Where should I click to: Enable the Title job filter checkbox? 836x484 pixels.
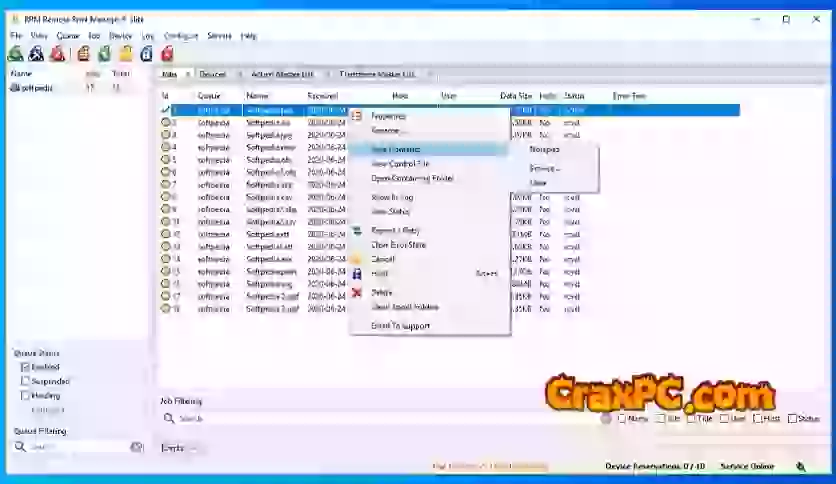point(692,418)
